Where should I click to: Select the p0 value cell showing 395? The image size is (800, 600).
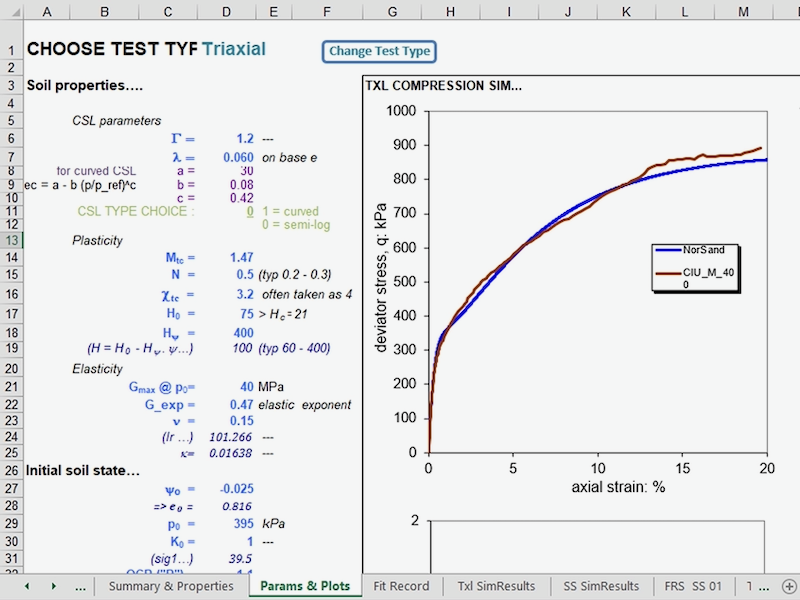pos(241,522)
